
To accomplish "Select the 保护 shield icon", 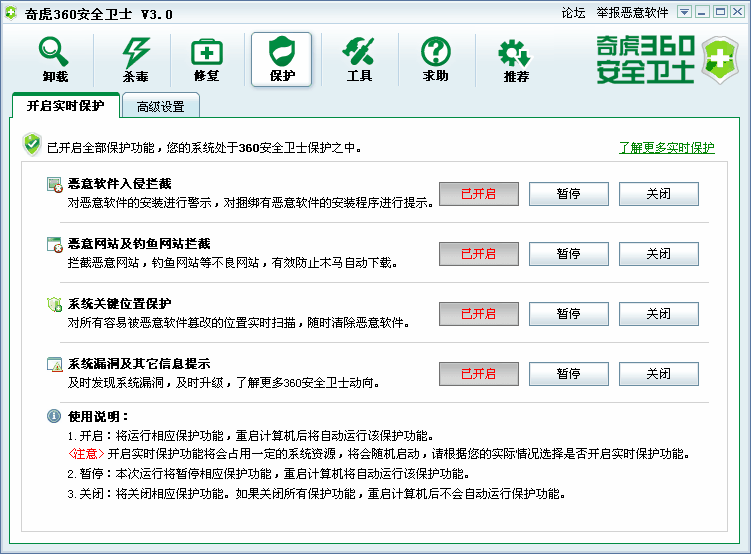I will 282,59.
